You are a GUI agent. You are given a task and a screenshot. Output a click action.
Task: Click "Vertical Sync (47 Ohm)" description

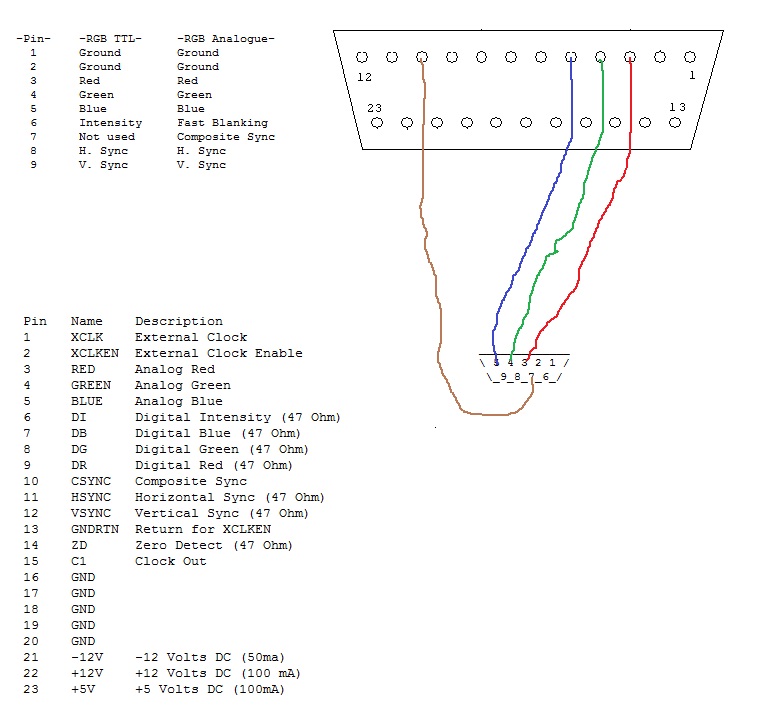(x=221, y=513)
